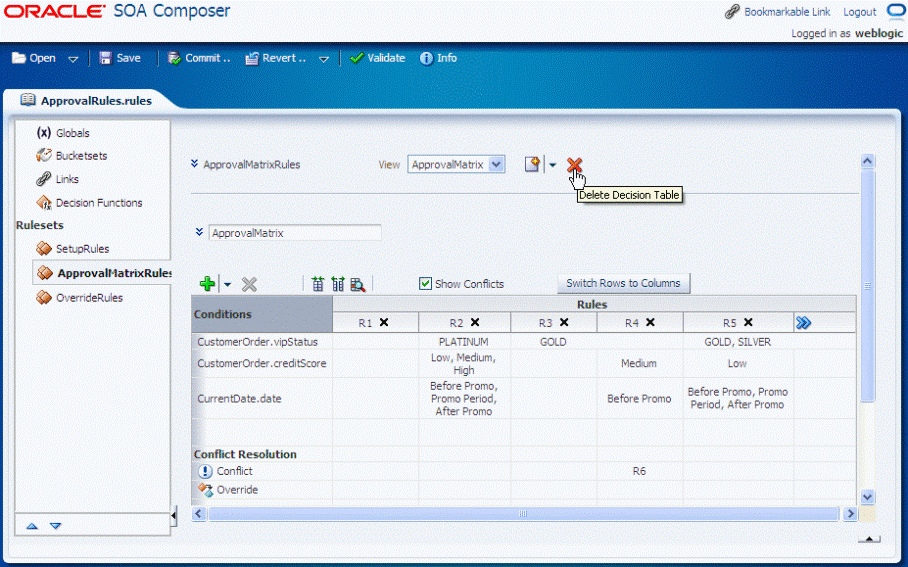The width and height of the screenshot is (908, 567).
Task: Click the Commit toolbar button
Action: (x=199, y=58)
